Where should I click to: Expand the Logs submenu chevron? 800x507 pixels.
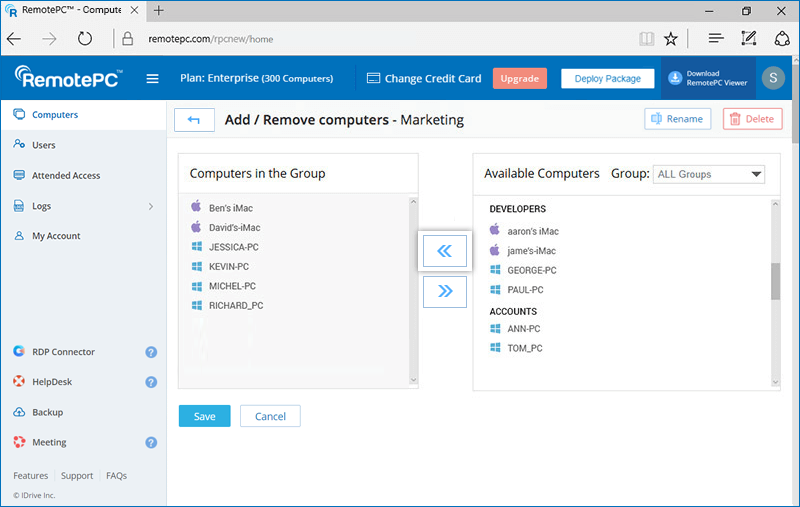click(151, 206)
